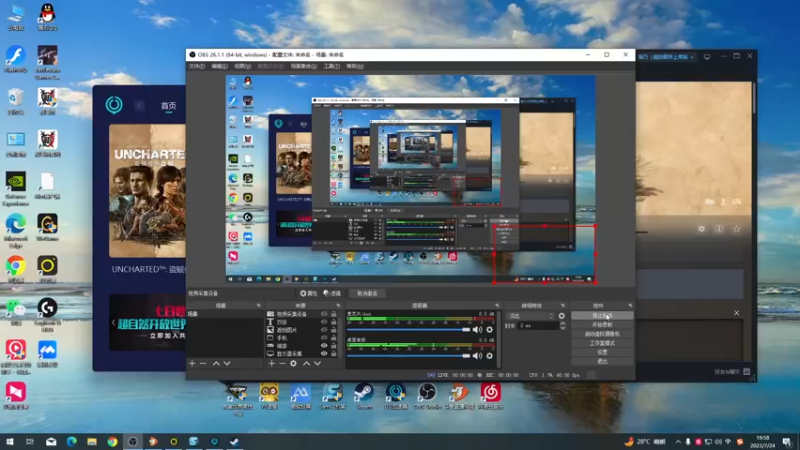
Task: Expand the dropdown in the right window title bar
Action: [692, 57]
